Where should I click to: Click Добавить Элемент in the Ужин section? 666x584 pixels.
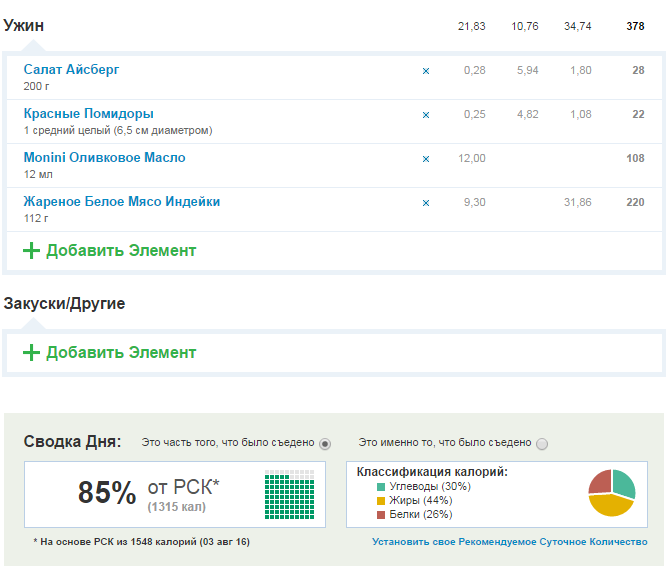coord(121,251)
